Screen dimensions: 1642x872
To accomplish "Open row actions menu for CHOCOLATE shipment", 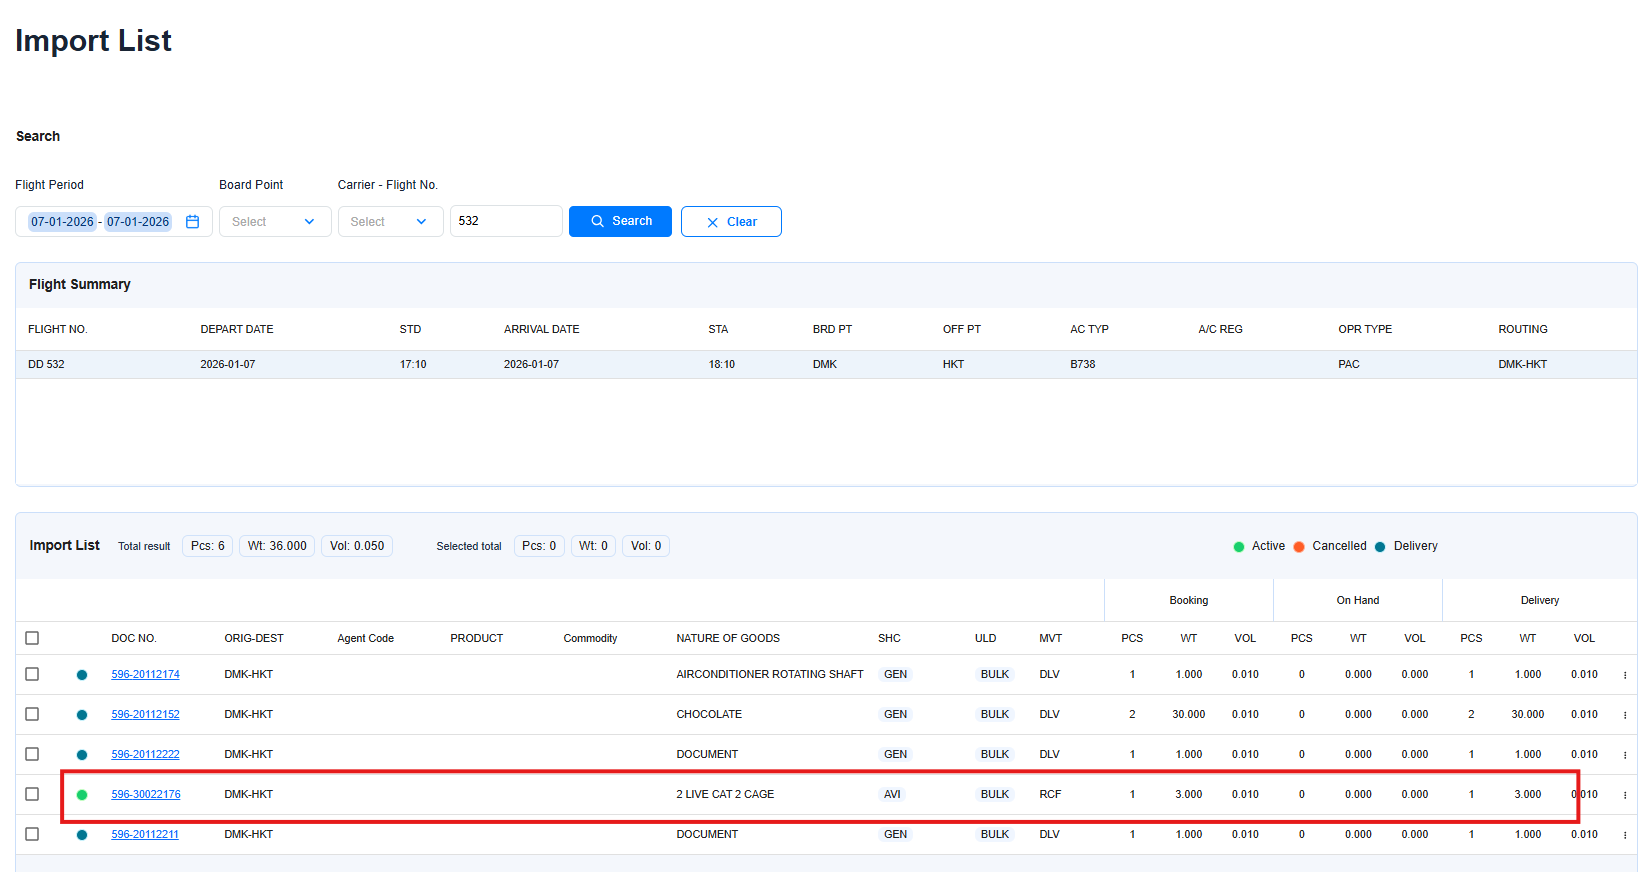I will (x=1624, y=715).
